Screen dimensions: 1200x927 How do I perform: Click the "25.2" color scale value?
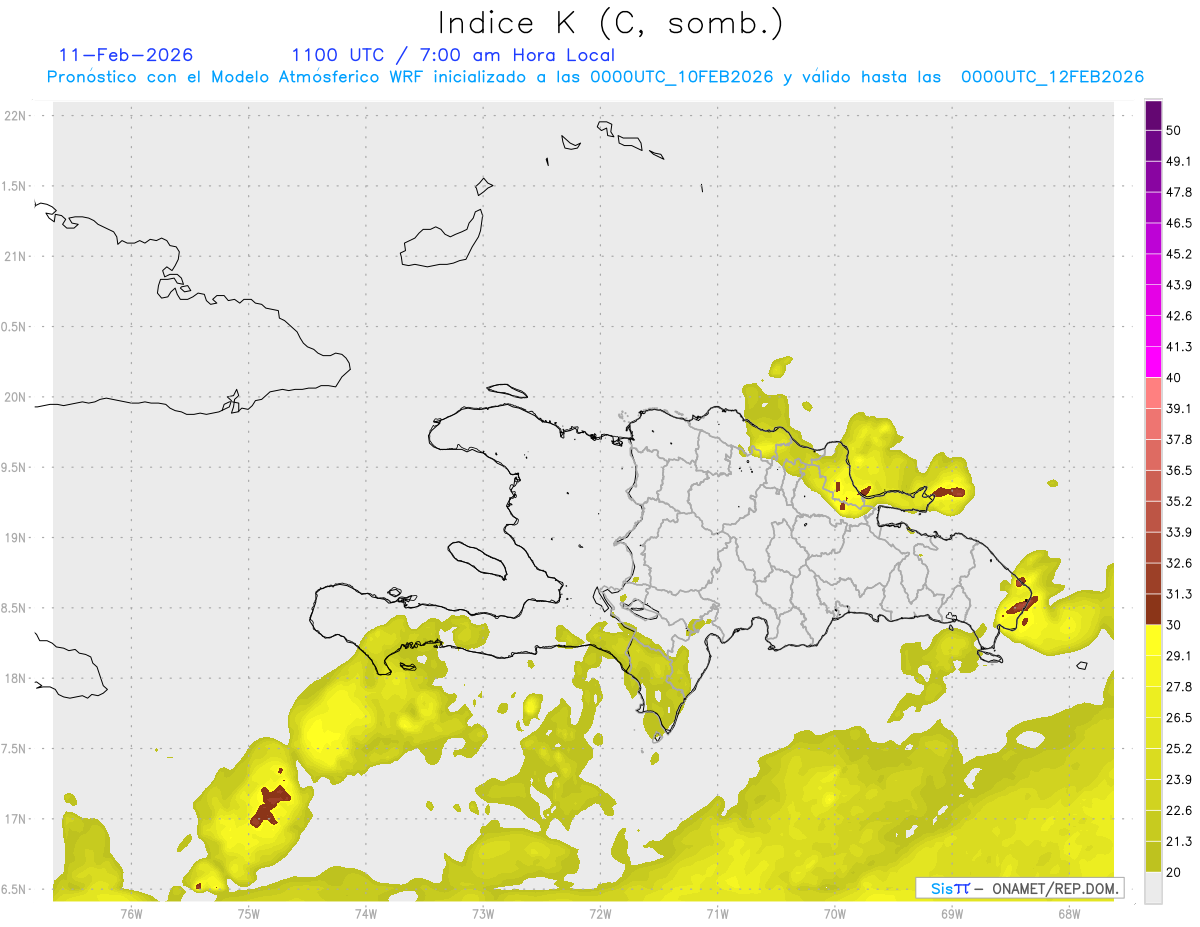click(1179, 749)
